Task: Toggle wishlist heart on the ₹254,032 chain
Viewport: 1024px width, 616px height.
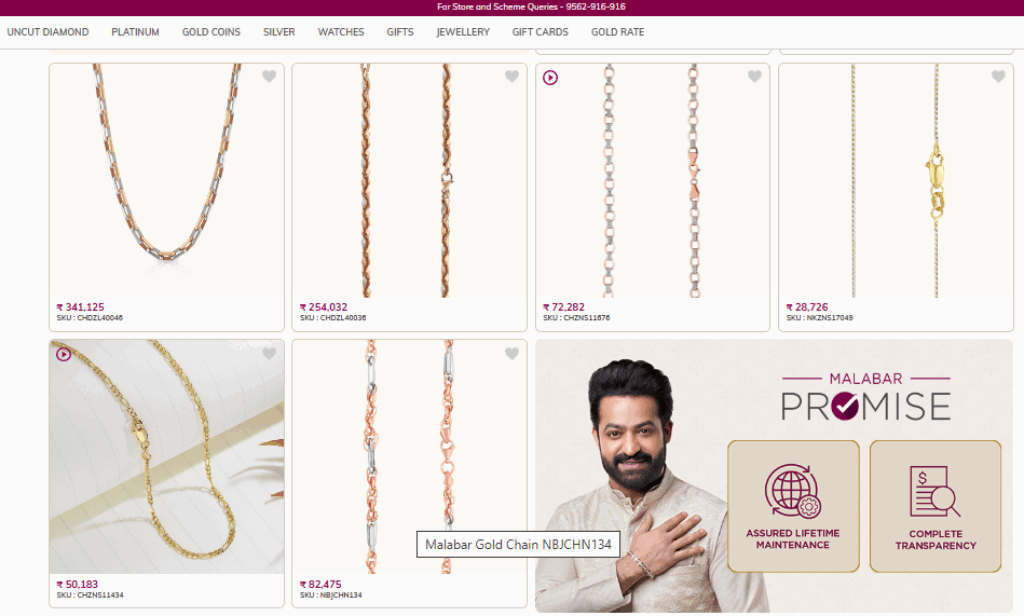Action: (512, 76)
